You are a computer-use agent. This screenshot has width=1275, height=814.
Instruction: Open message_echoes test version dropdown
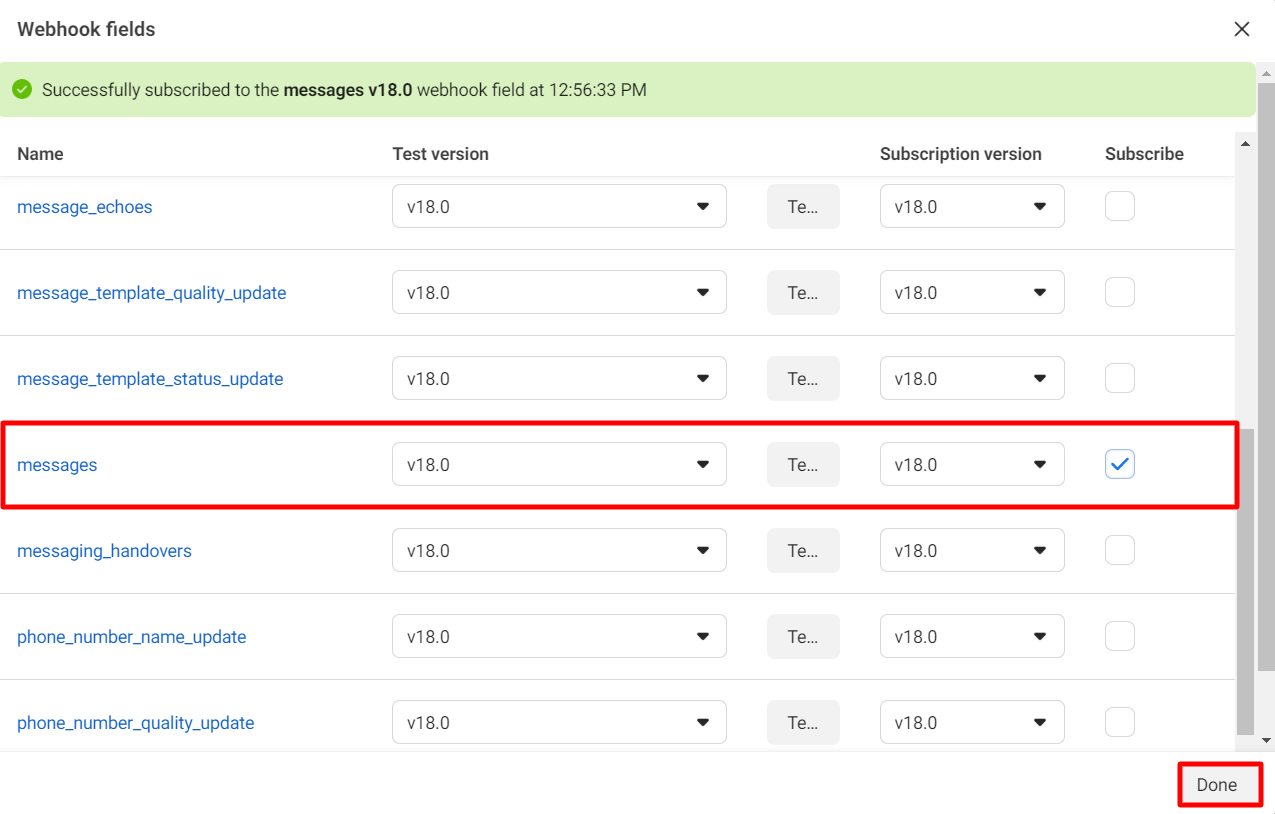click(x=558, y=206)
